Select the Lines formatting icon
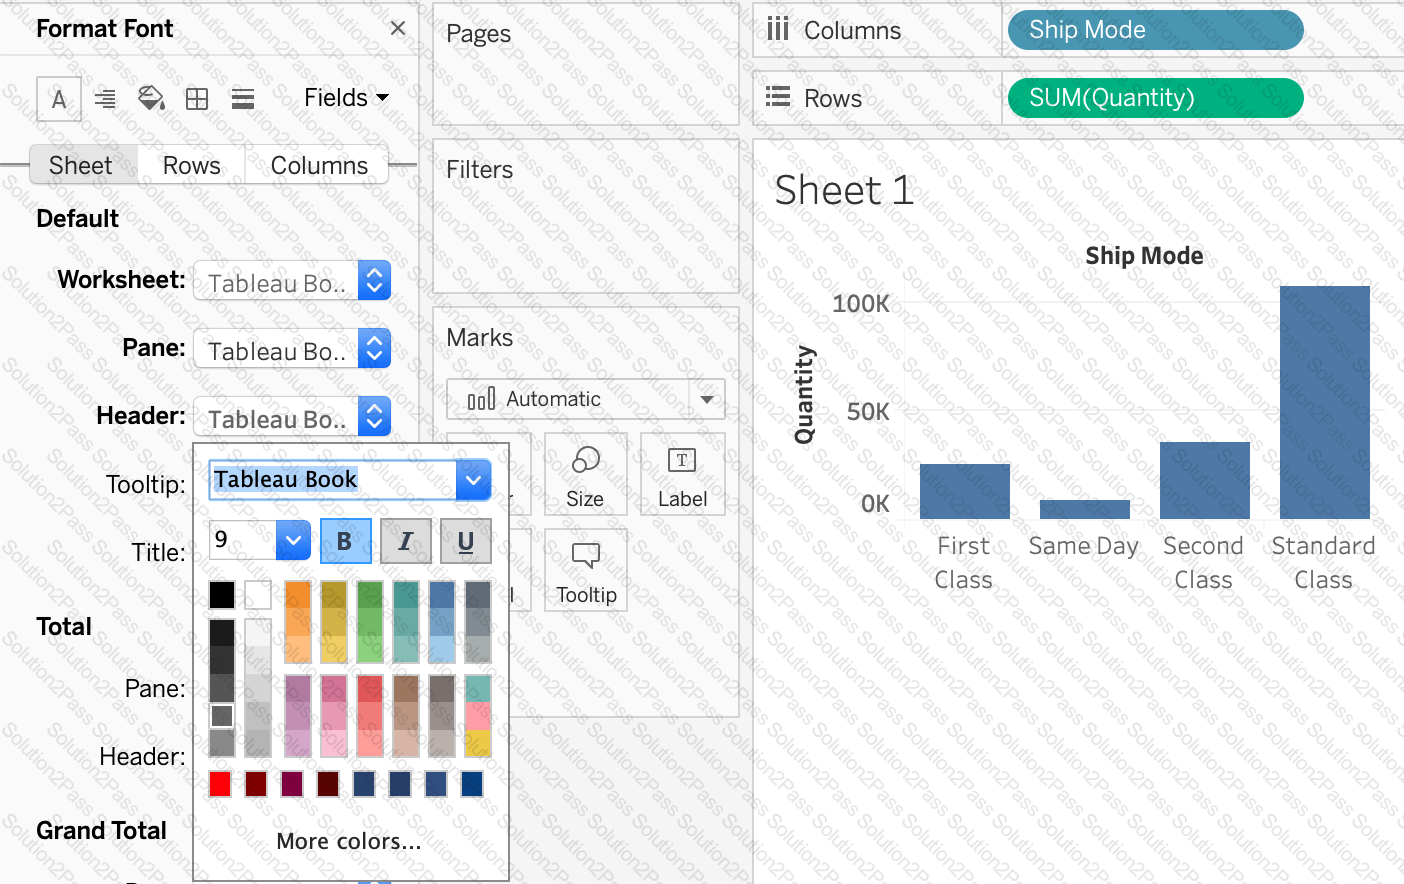The height and width of the screenshot is (884, 1404). pos(243,98)
